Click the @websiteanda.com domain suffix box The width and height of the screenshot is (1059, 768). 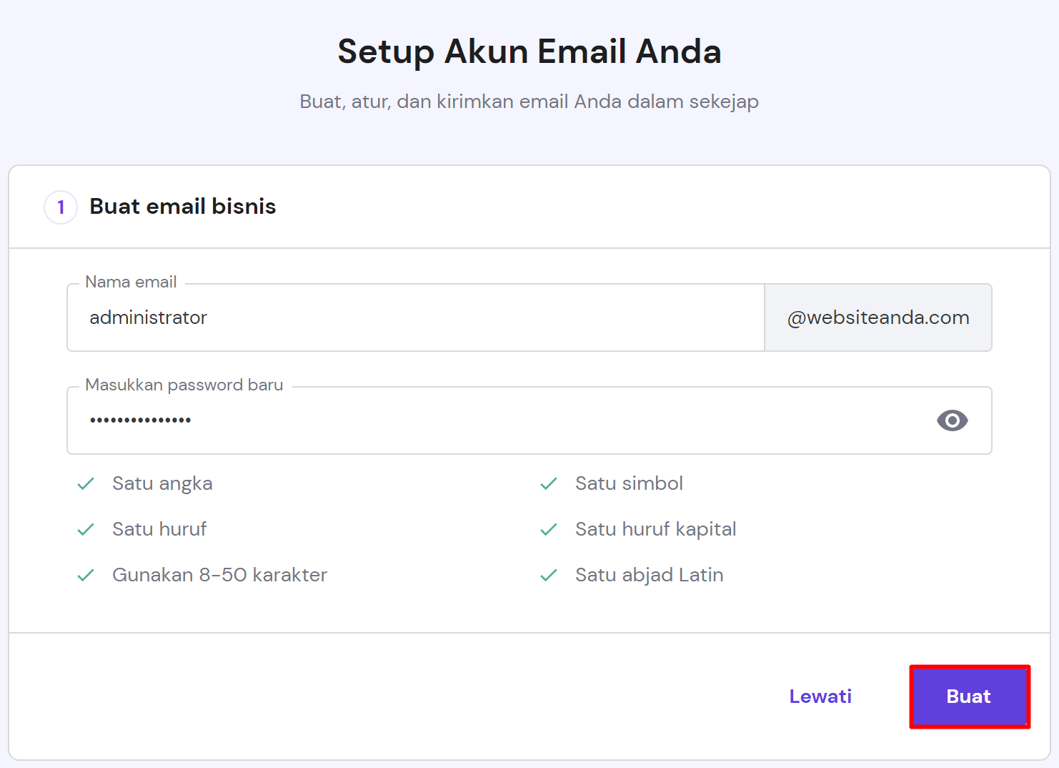coord(878,318)
